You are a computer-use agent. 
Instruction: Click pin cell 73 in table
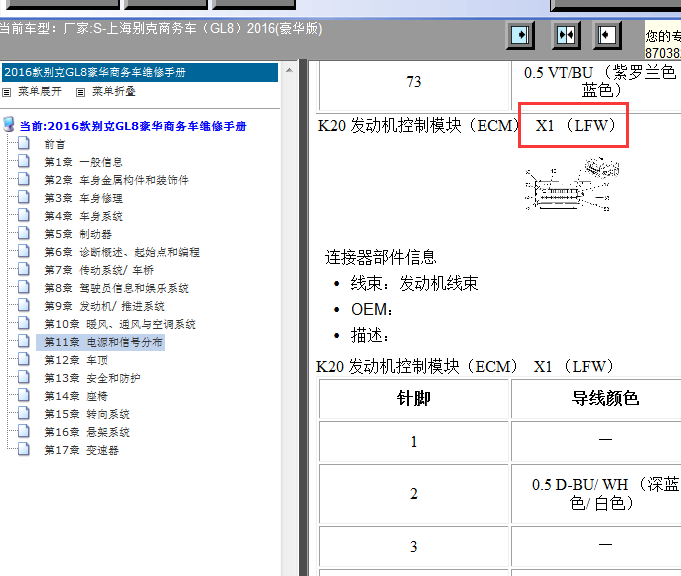414,82
